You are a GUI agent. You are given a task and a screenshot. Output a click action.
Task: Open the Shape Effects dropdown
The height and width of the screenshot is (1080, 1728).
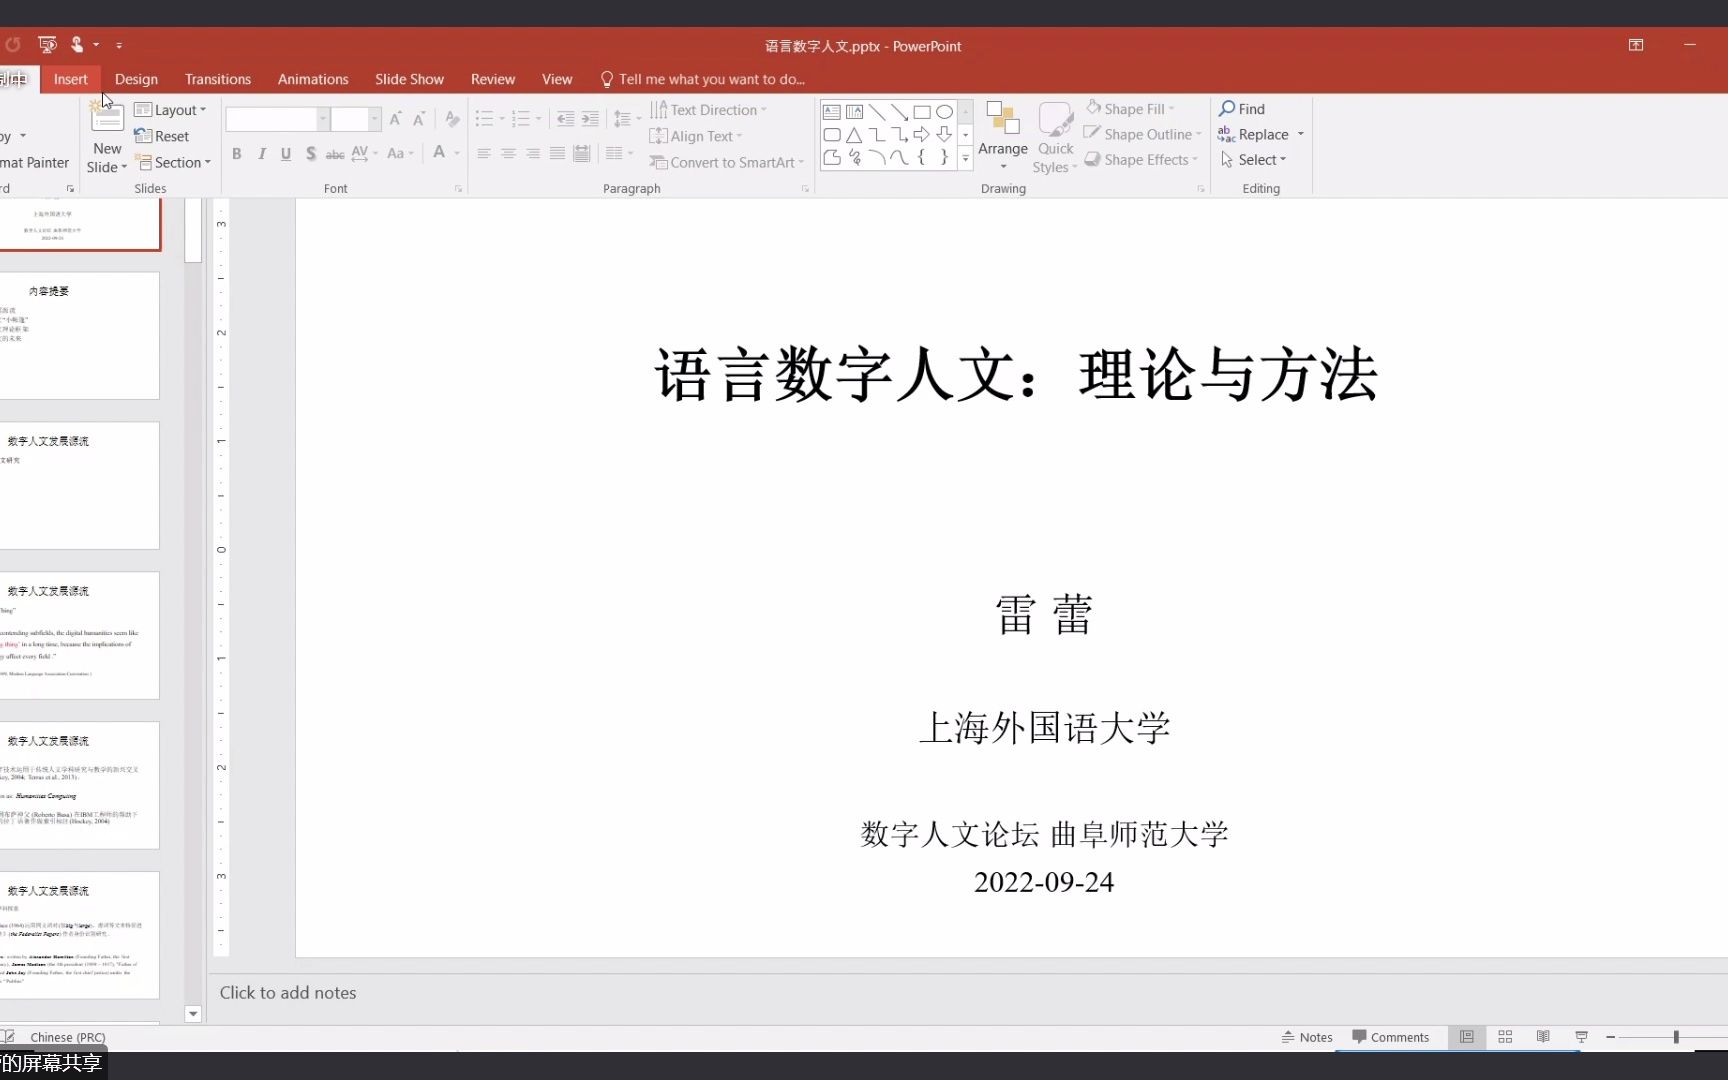[1142, 160]
